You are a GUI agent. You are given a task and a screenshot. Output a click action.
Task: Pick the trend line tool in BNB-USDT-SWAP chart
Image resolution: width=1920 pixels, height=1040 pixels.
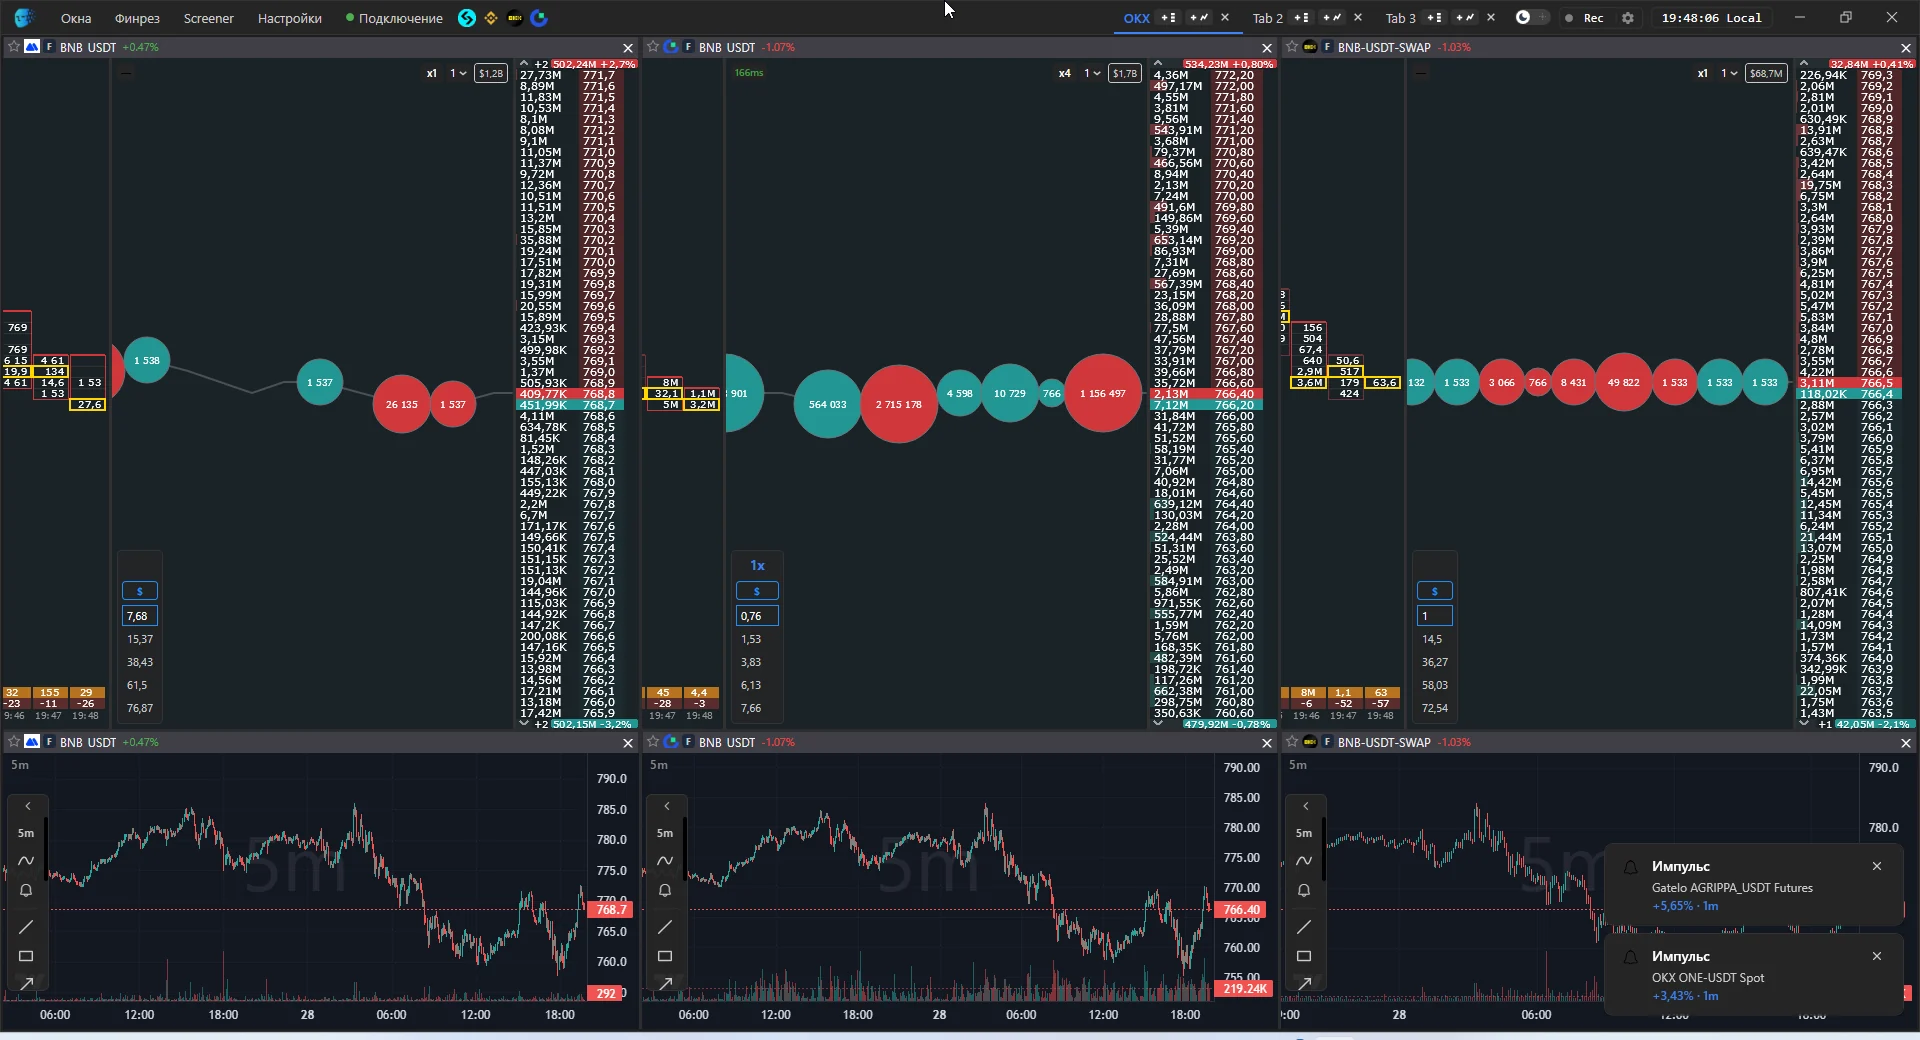(x=1304, y=927)
